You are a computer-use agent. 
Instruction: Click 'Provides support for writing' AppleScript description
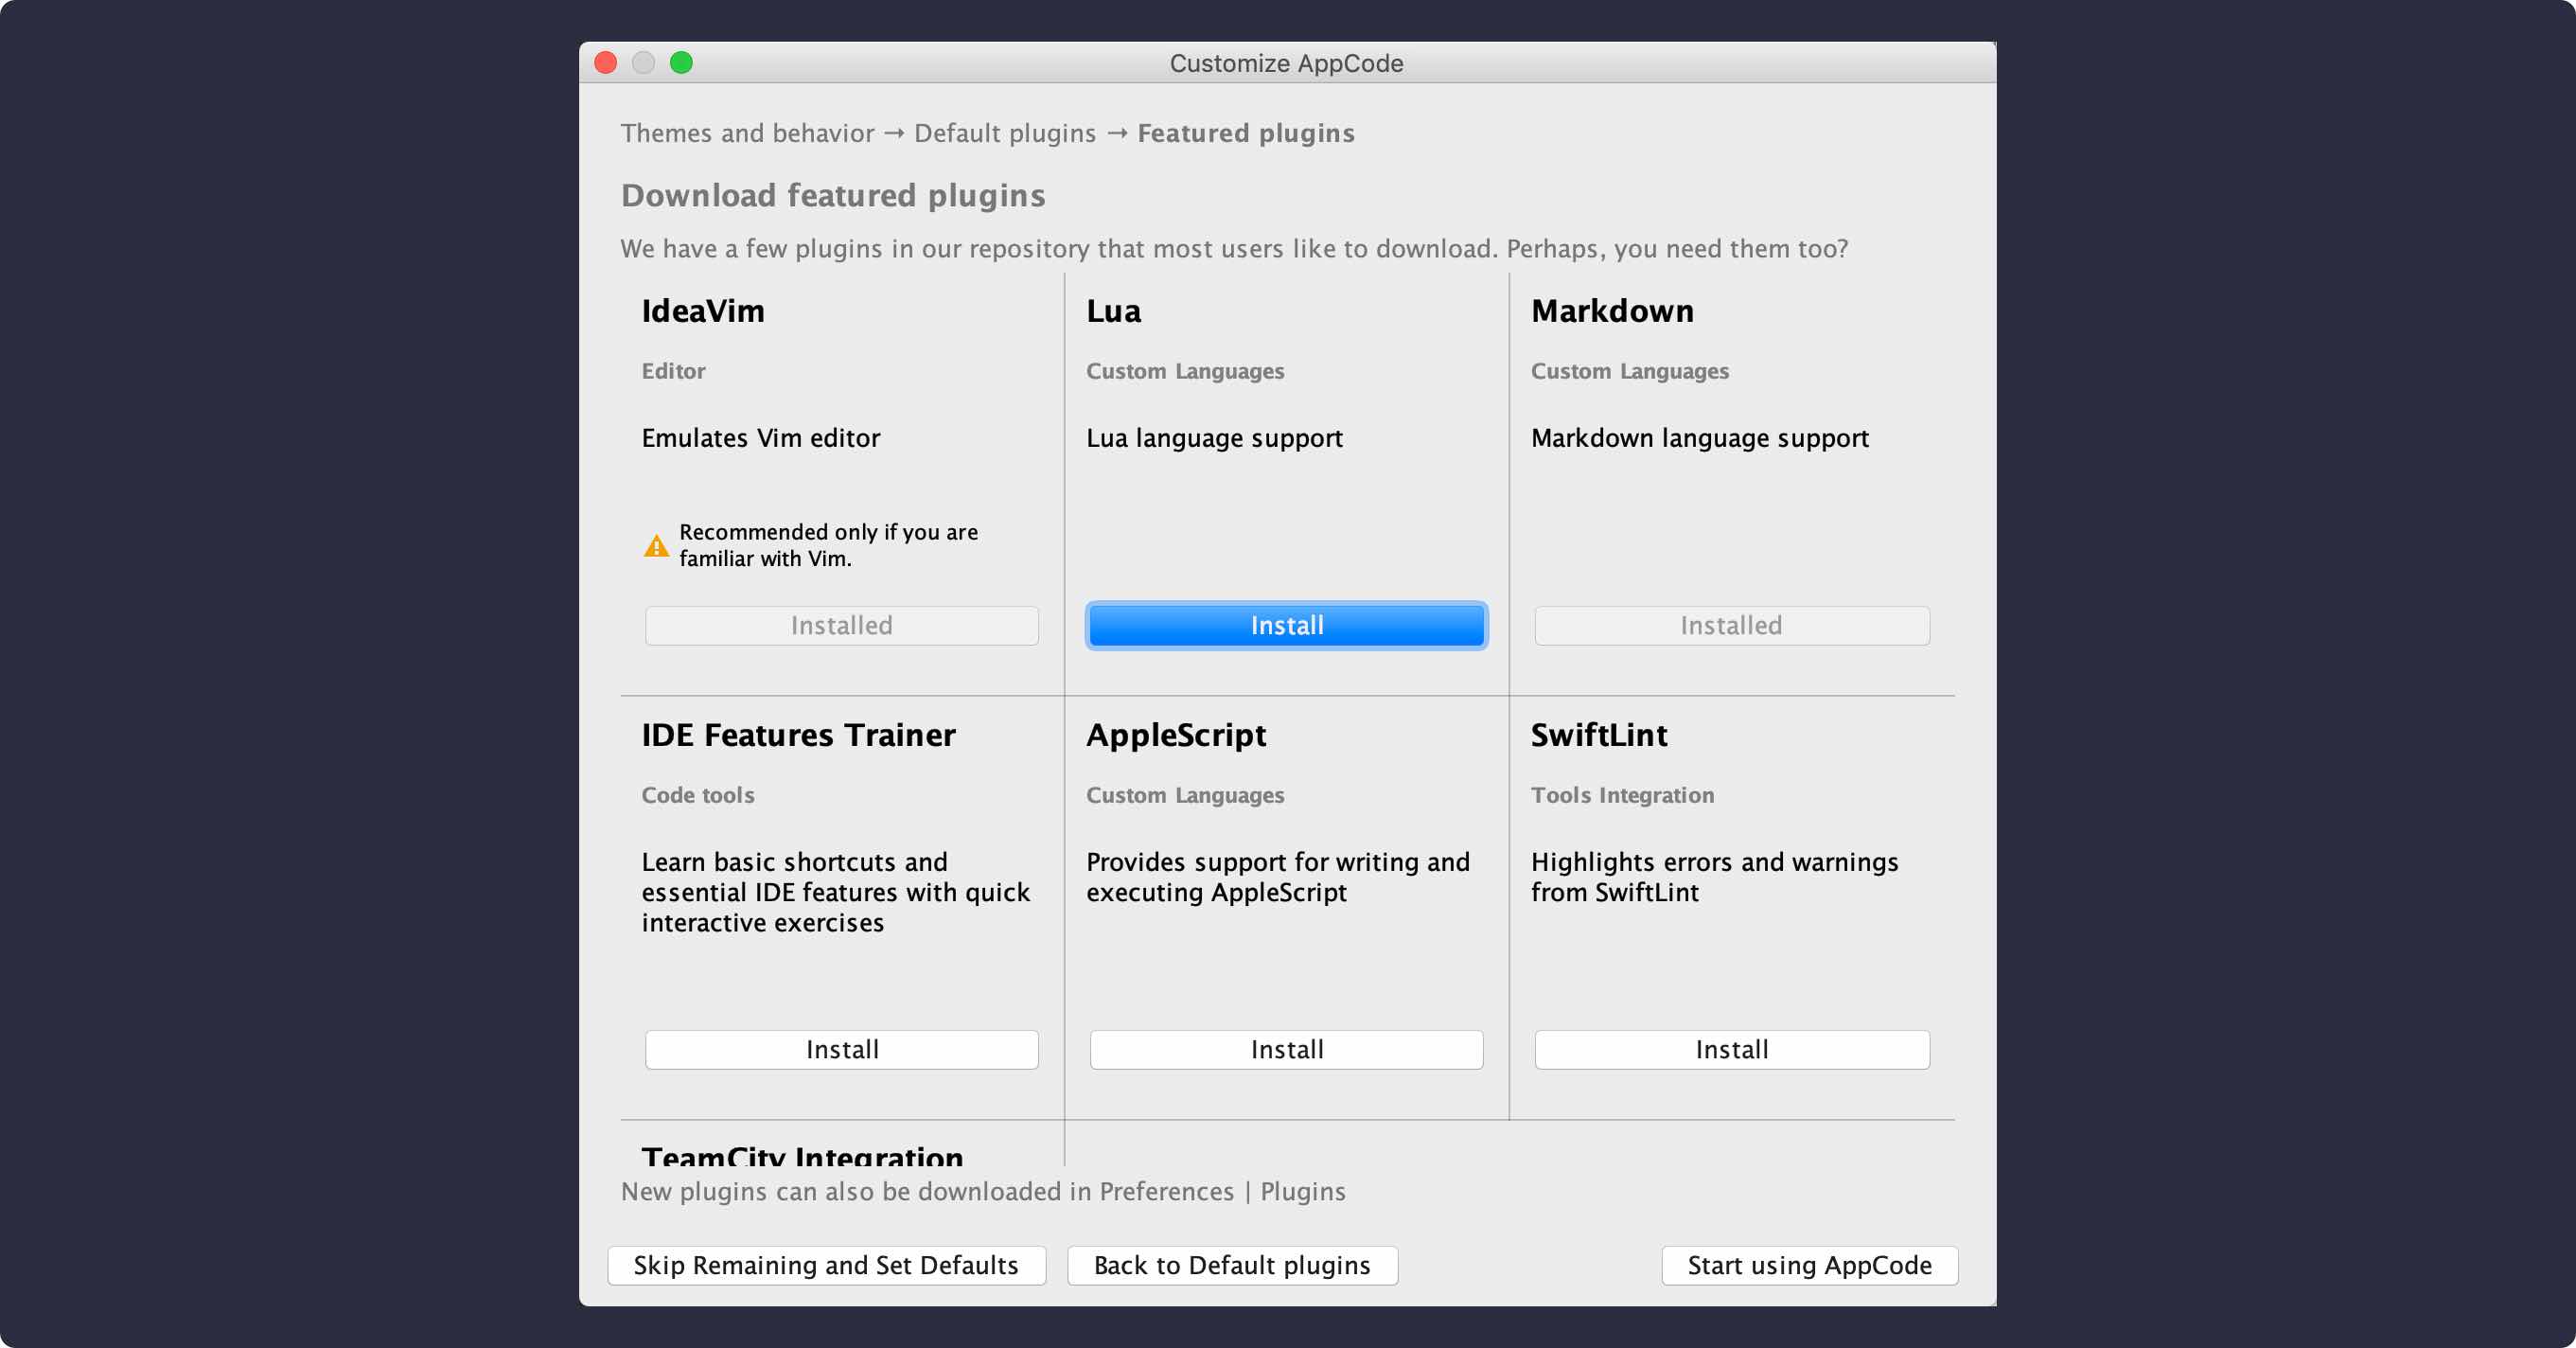point(1277,877)
